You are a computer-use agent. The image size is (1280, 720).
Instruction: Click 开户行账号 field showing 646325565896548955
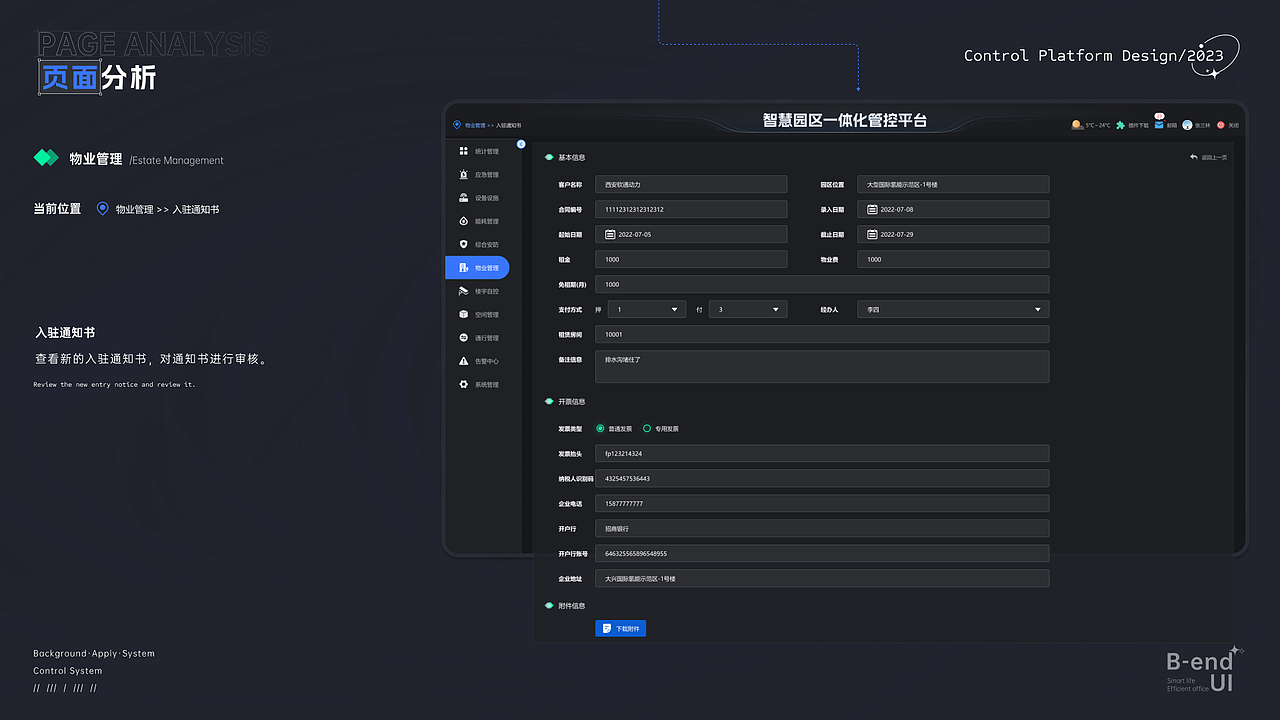pos(822,553)
